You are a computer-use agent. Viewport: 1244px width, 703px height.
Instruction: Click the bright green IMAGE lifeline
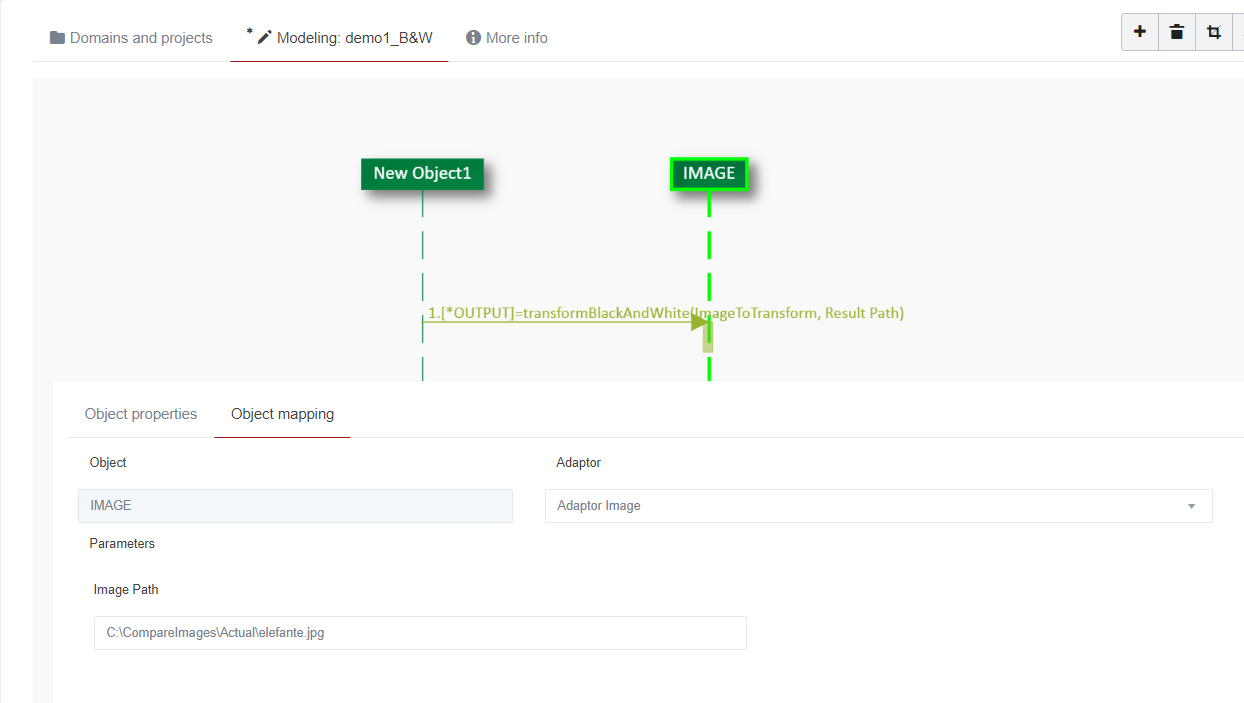click(x=709, y=250)
